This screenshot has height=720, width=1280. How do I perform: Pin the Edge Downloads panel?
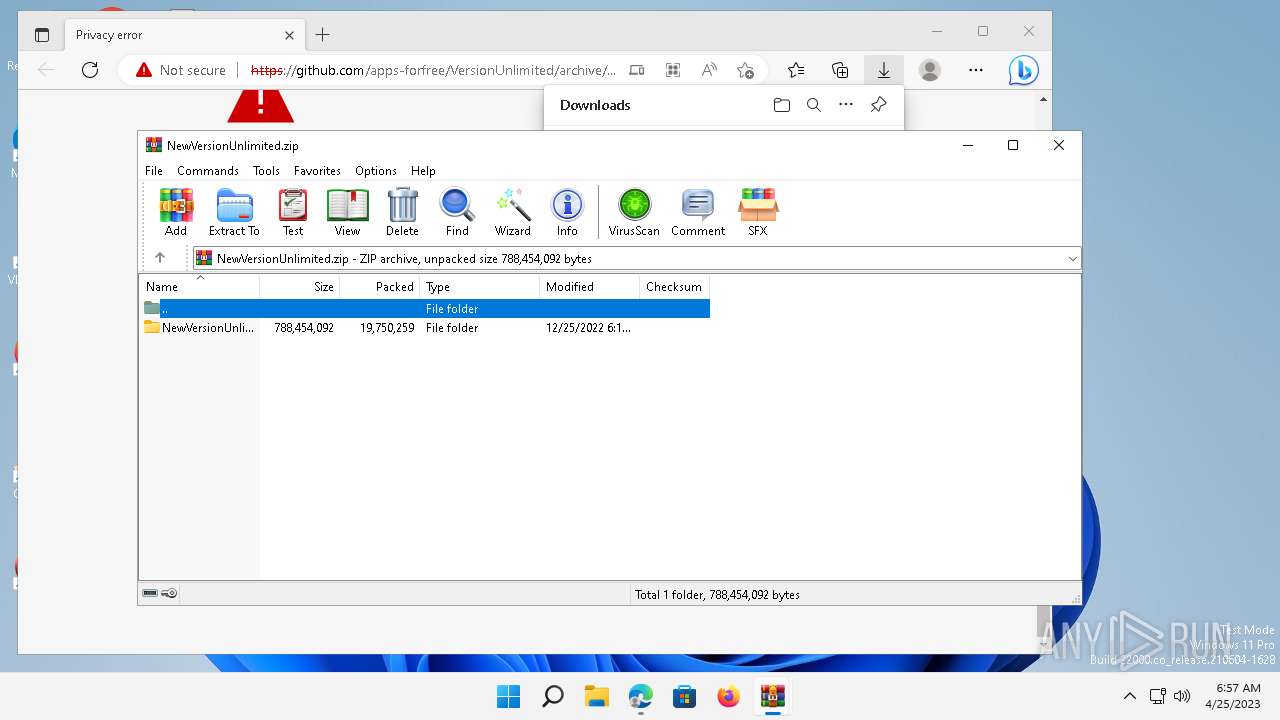tap(878, 105)
